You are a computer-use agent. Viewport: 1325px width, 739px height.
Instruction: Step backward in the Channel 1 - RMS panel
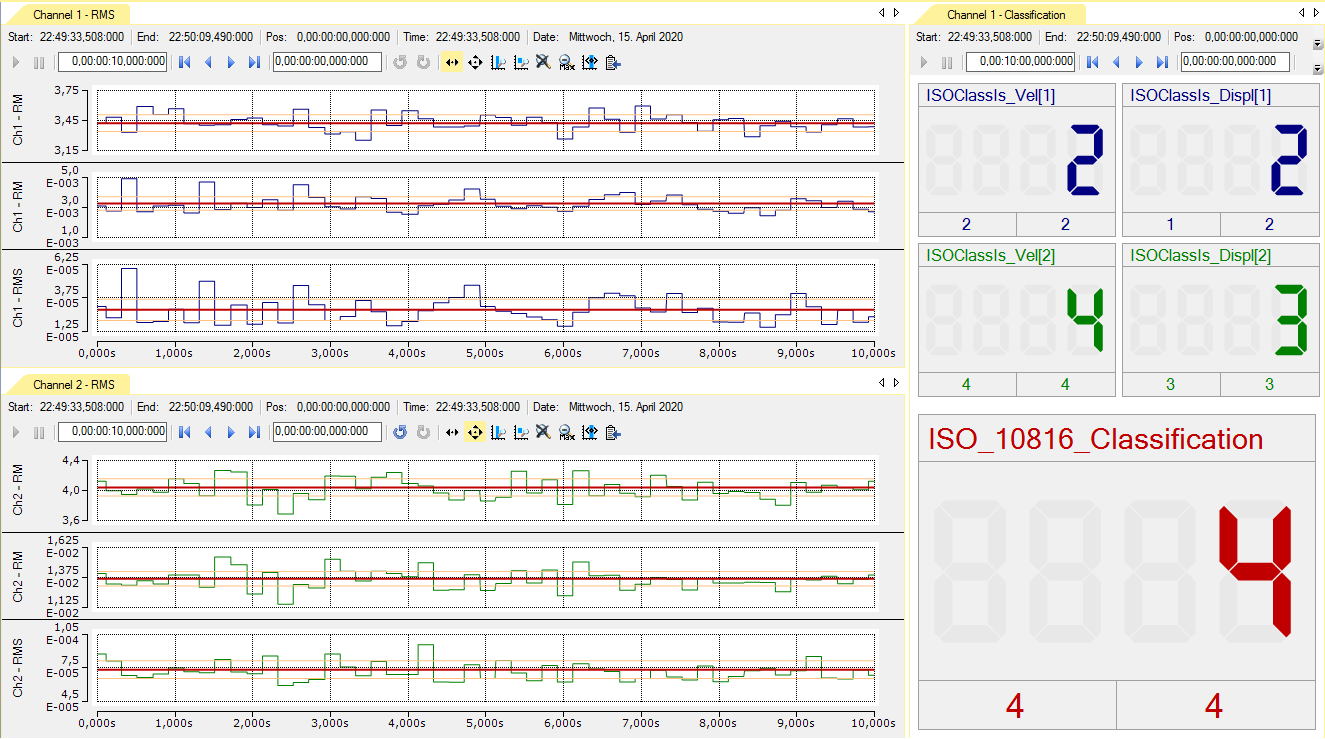[x=208, y=62]
